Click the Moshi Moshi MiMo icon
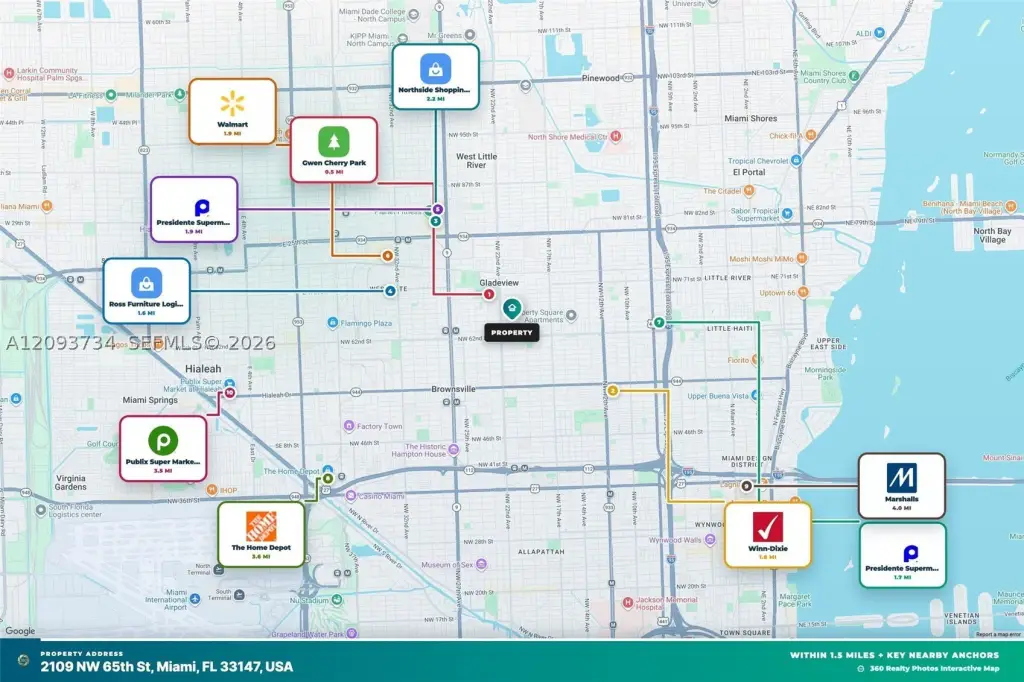Viewport: 1024px width, 682px height. pos(802,259)
